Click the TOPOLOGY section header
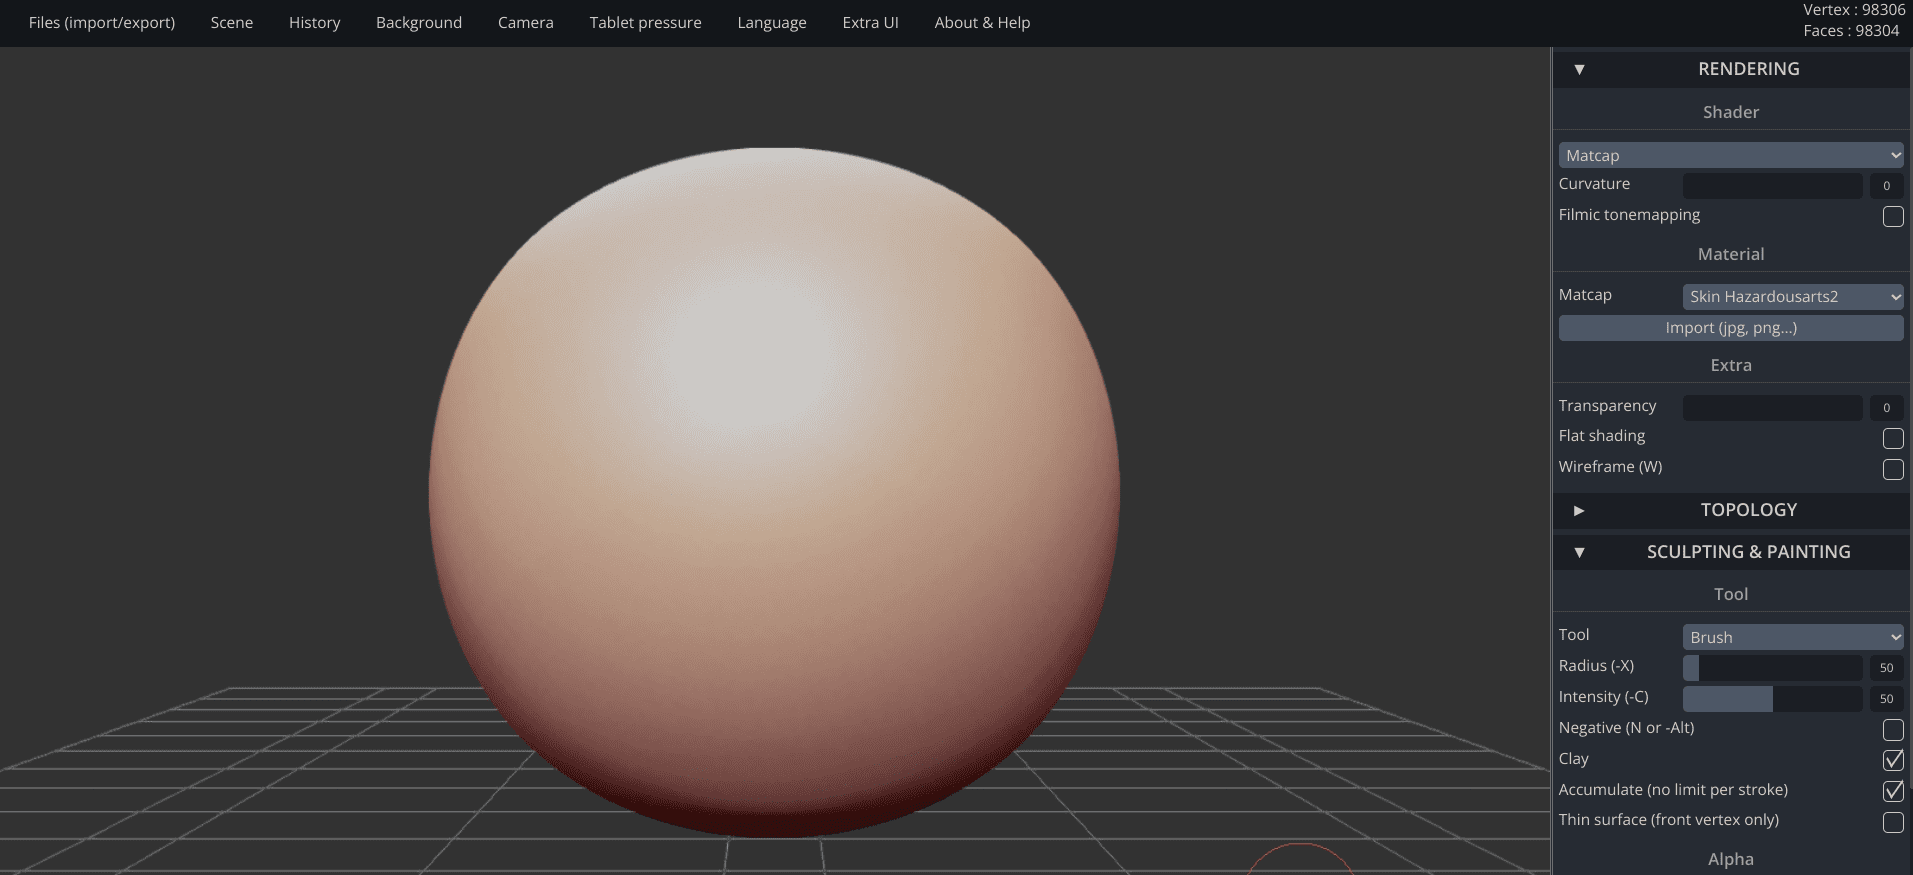 point(1731,510)
